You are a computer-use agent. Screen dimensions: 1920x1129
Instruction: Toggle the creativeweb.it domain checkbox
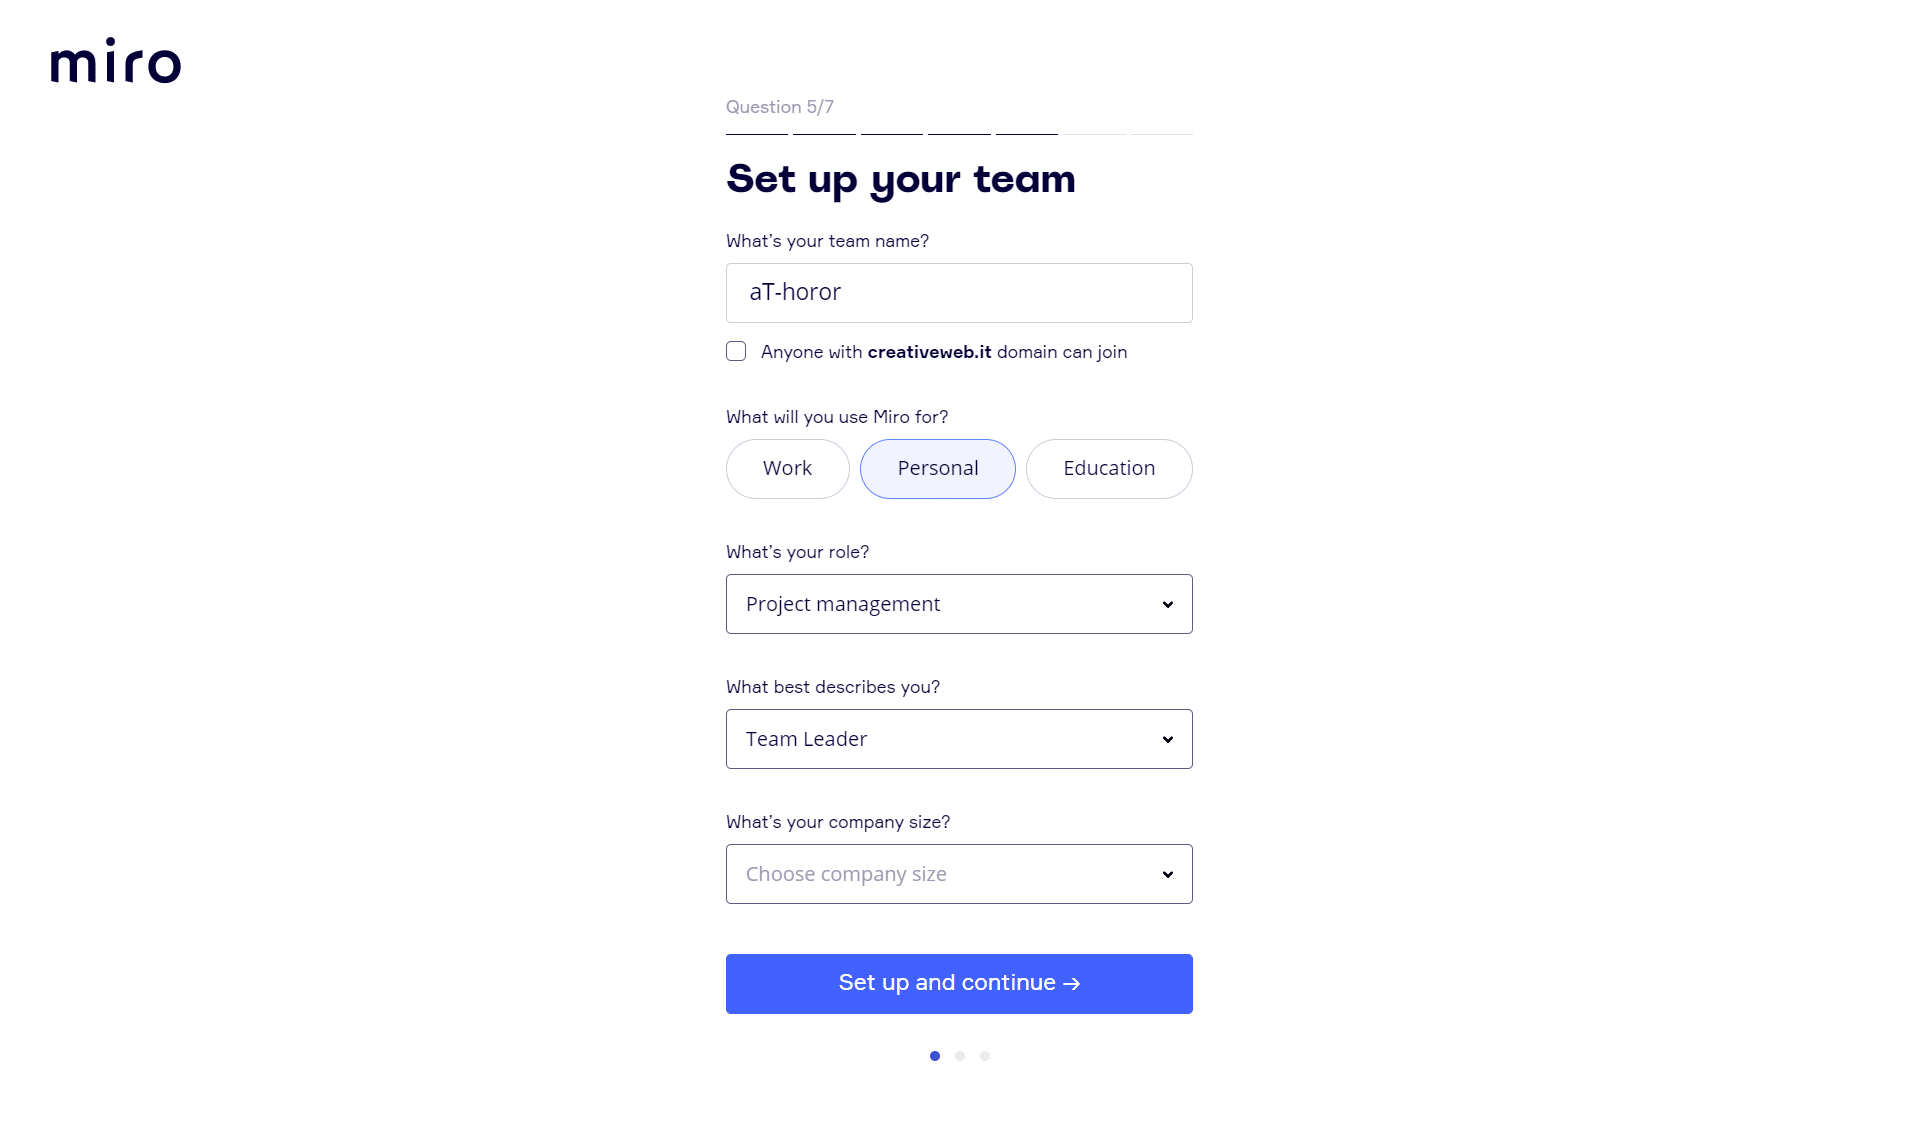[x=735, y=351]
